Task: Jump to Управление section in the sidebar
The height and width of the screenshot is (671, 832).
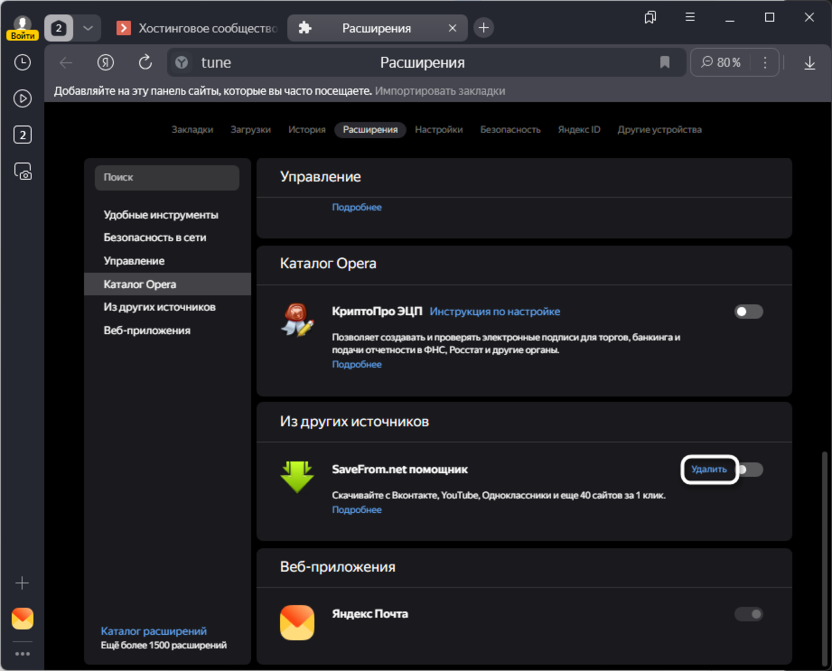Action: tap(134, 261)
